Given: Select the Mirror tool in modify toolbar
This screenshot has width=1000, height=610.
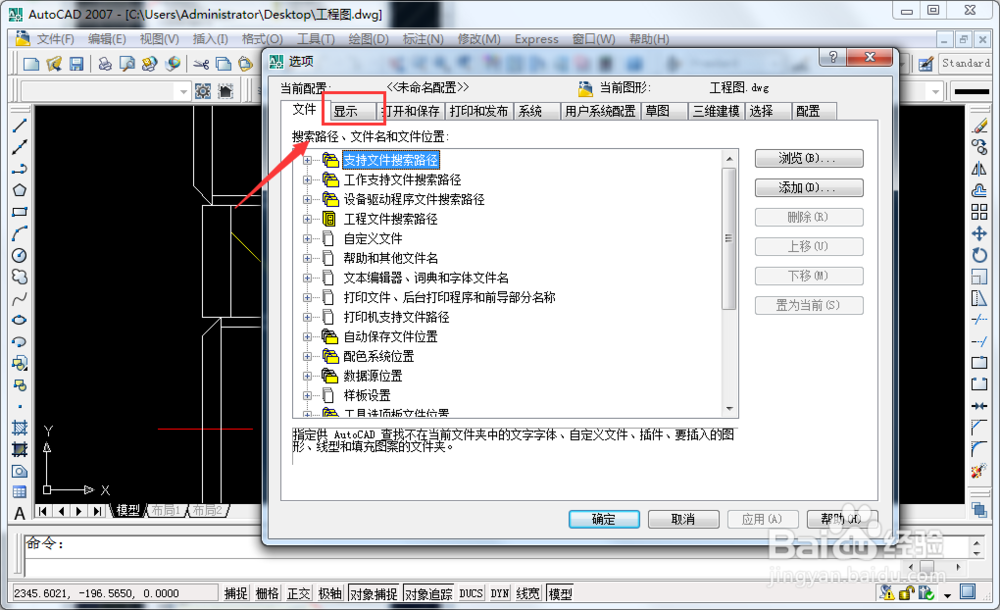Looking at the screenshot, I should pos(979,169).
